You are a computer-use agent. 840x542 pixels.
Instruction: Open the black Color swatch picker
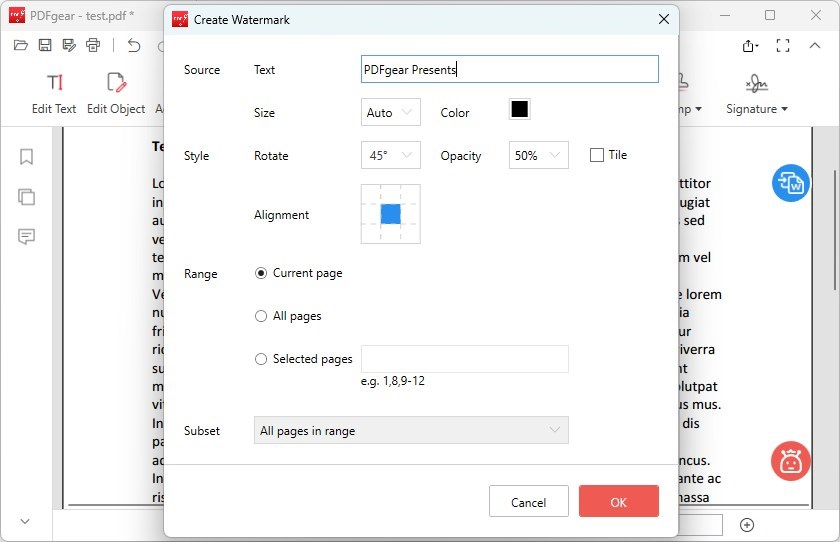tap(519, 110)
